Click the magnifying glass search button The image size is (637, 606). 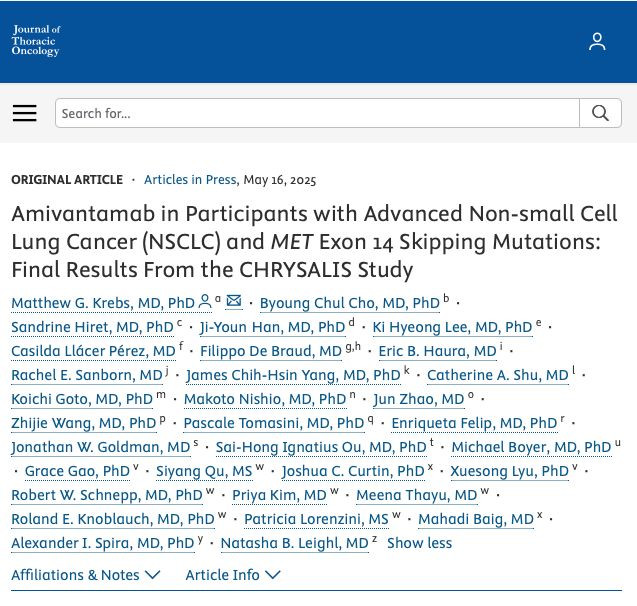click(x=600, y=113)
